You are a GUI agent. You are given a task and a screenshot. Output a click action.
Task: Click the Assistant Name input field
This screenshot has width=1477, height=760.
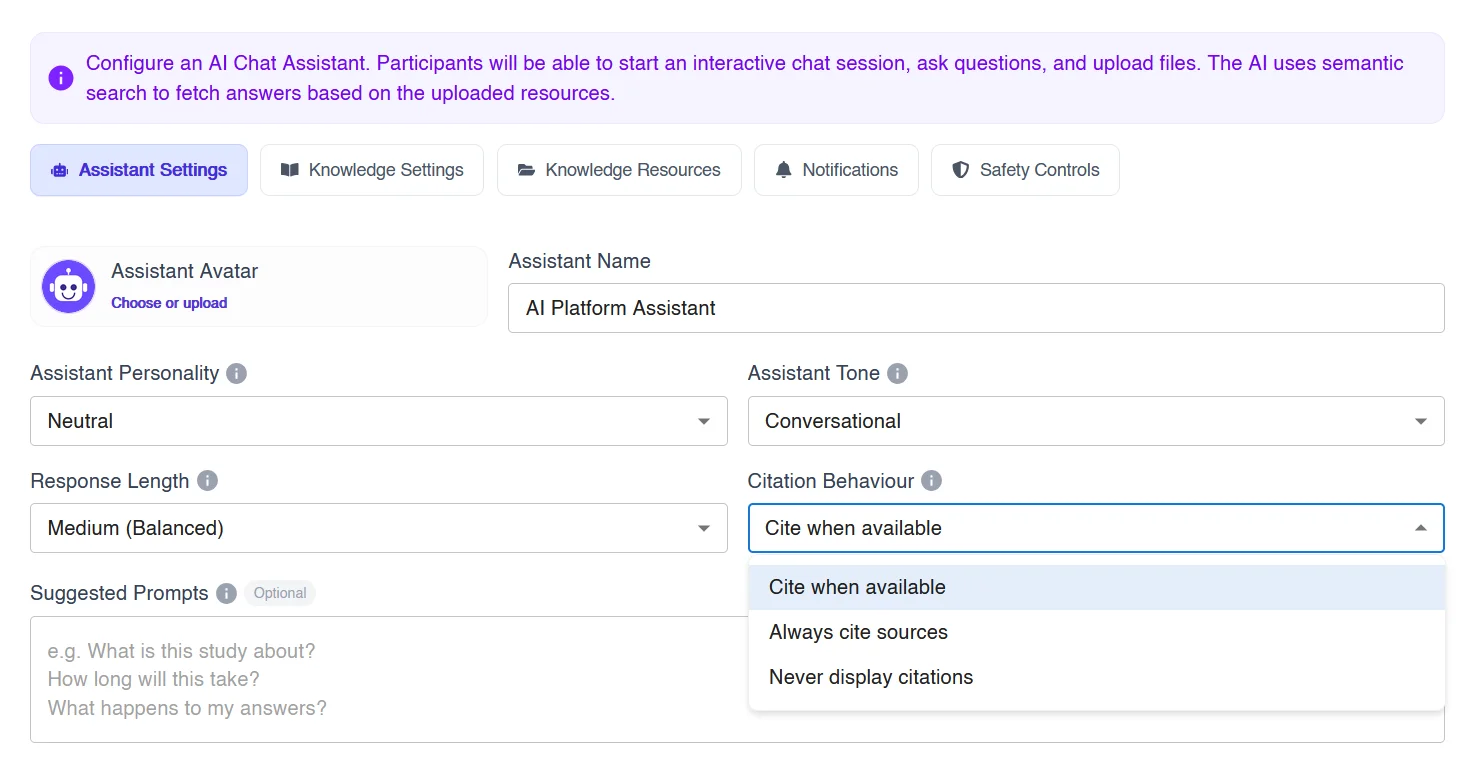(x=976, y=308)
